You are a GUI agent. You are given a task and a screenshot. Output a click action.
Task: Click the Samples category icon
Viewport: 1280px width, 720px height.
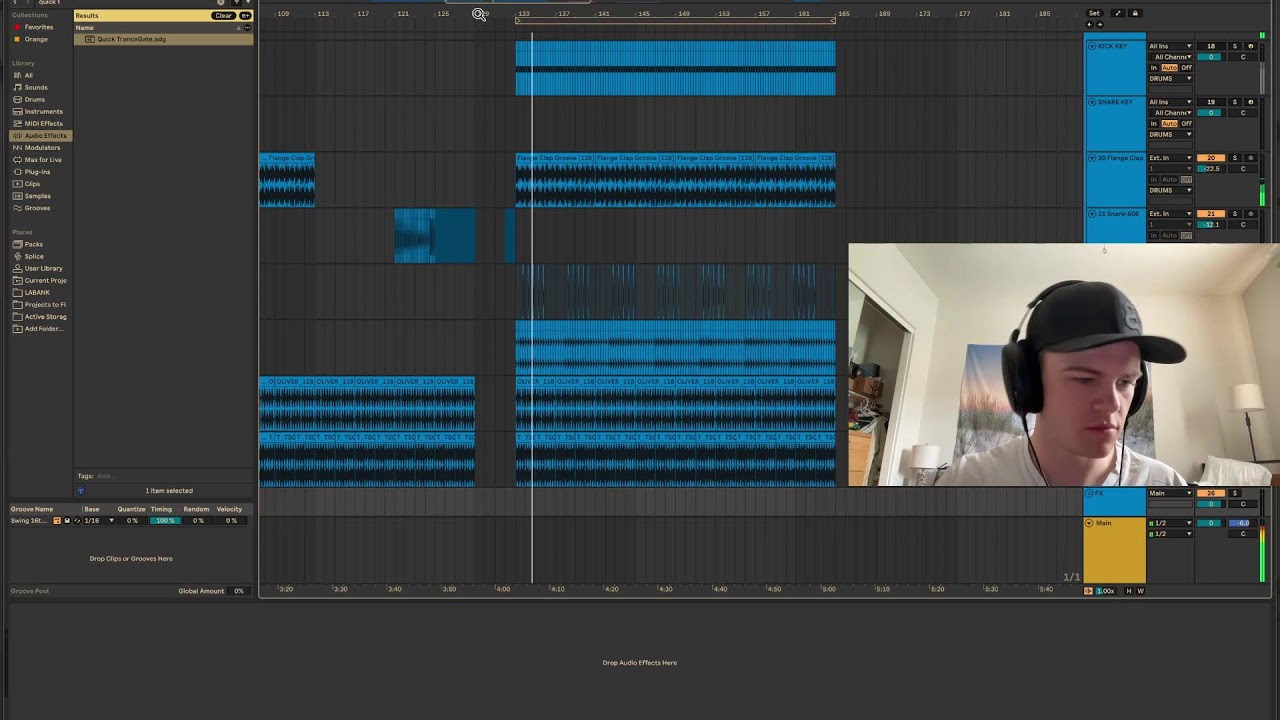(17, 196)
